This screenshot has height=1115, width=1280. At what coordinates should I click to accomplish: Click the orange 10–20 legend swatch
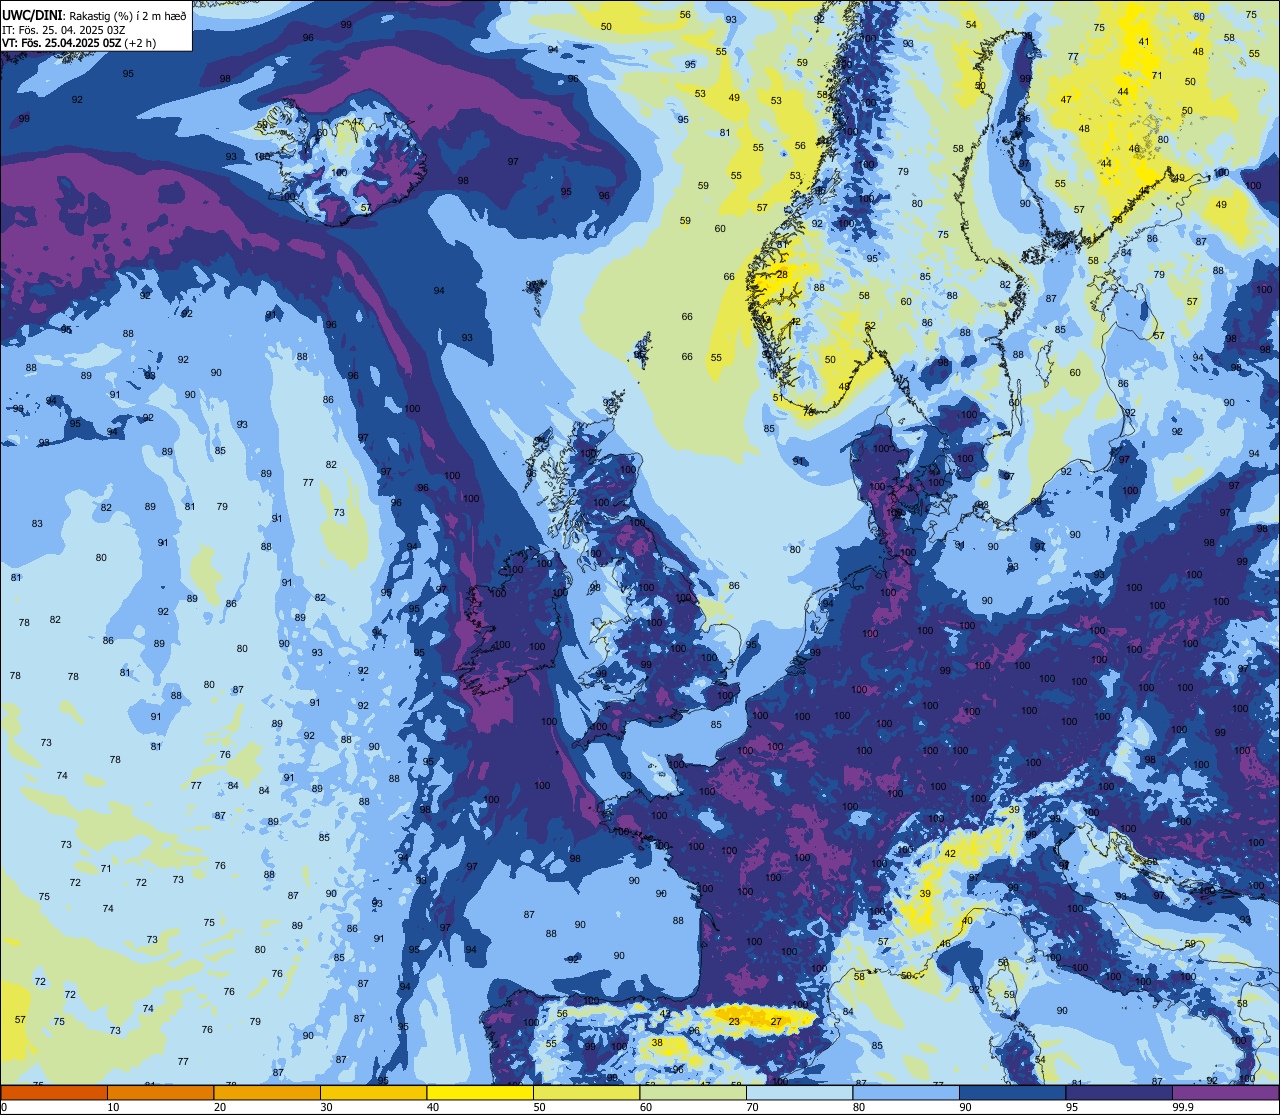coord(160,1092)
